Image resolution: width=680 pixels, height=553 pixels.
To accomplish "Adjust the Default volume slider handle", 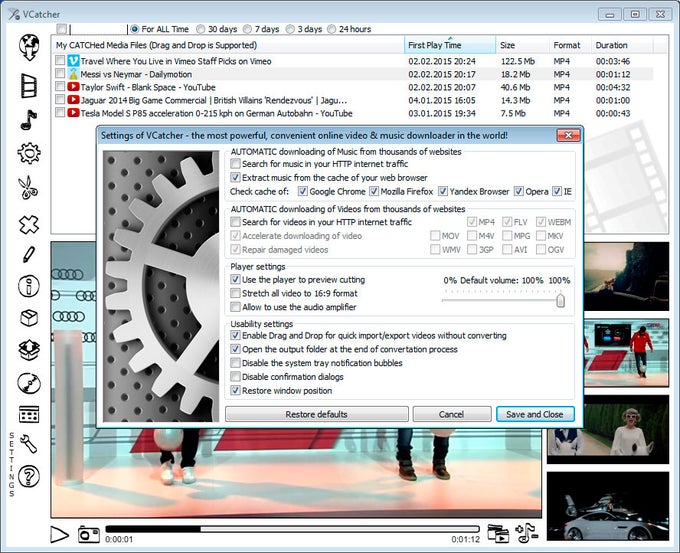I will [560, 300].
